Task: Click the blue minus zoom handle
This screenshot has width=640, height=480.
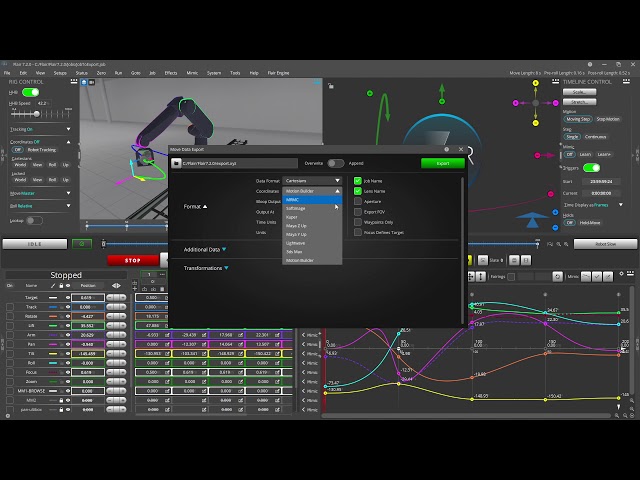Action: pos(555,227)
